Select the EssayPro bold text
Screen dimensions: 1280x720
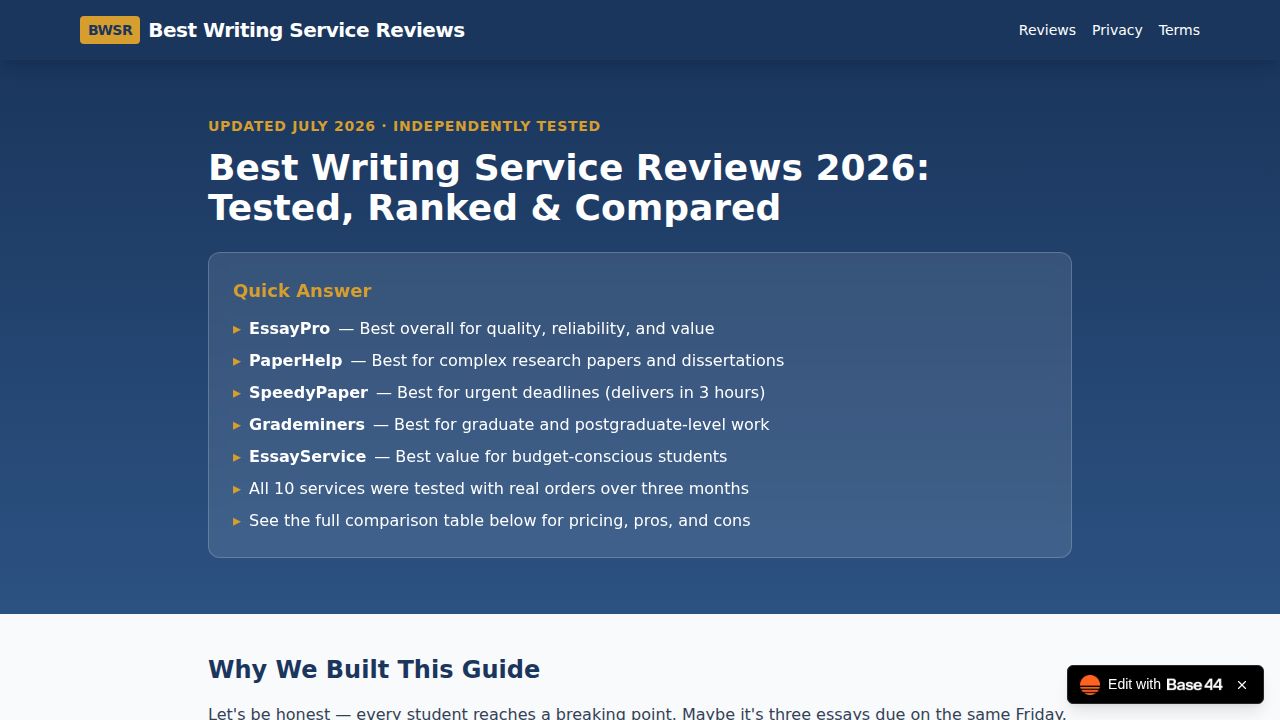coord(289,328)
